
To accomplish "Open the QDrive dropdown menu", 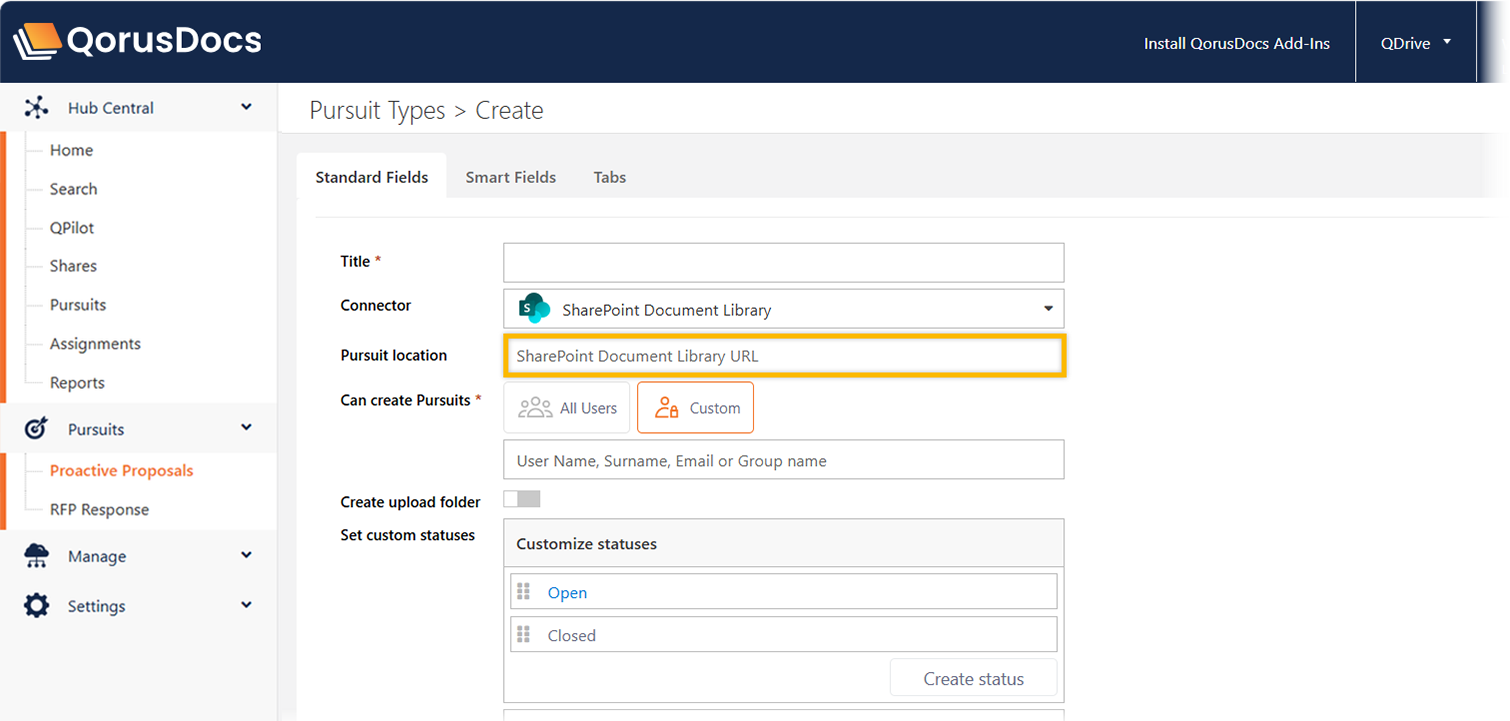I will pos(1415,43).
